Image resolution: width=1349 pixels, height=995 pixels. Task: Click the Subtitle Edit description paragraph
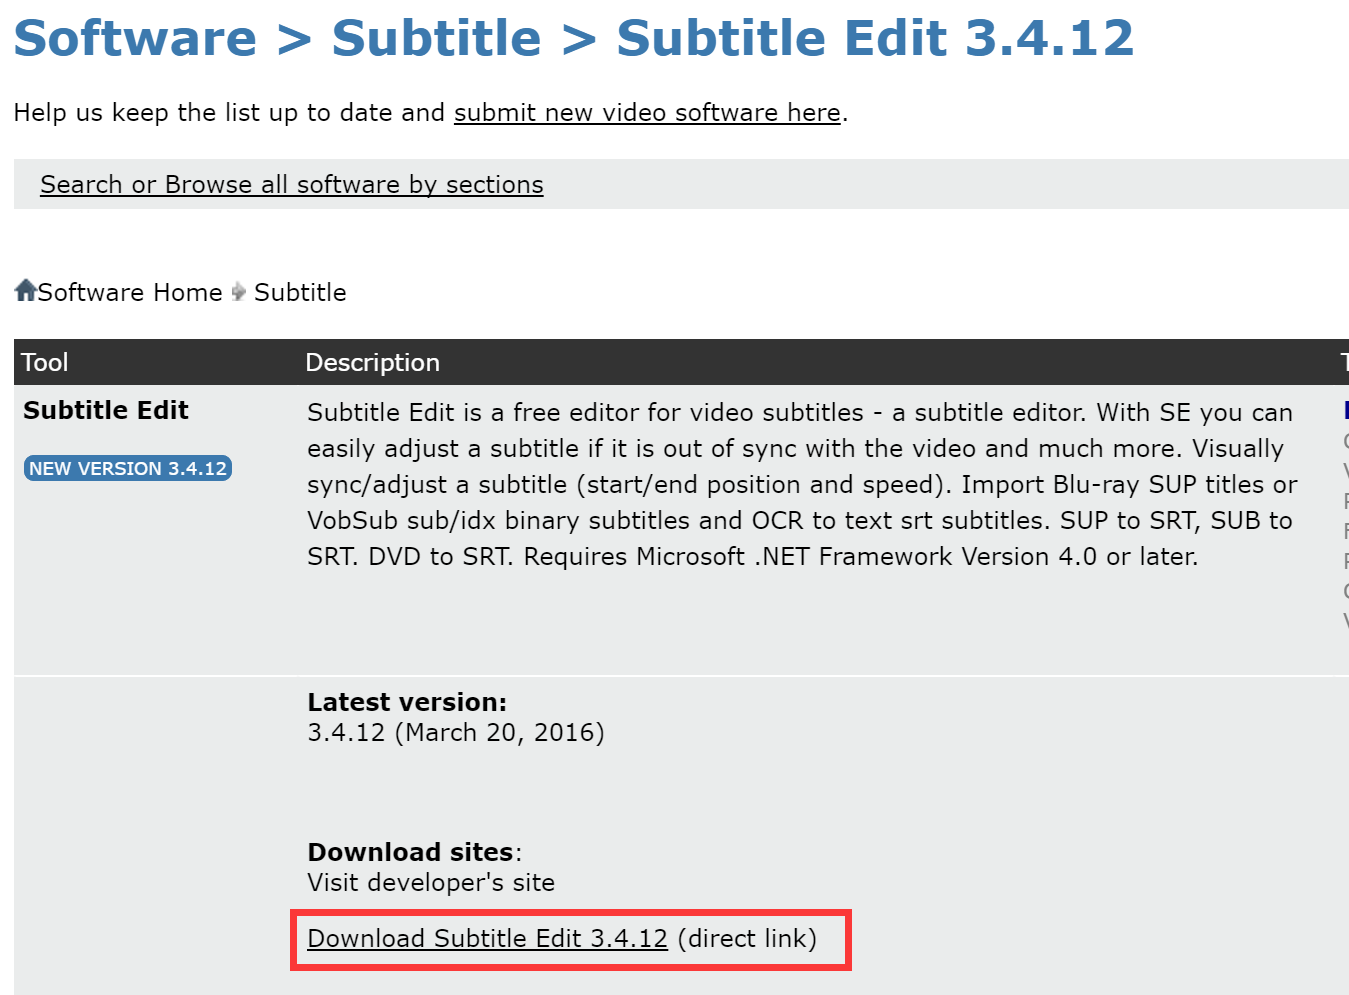coord(800,485)
